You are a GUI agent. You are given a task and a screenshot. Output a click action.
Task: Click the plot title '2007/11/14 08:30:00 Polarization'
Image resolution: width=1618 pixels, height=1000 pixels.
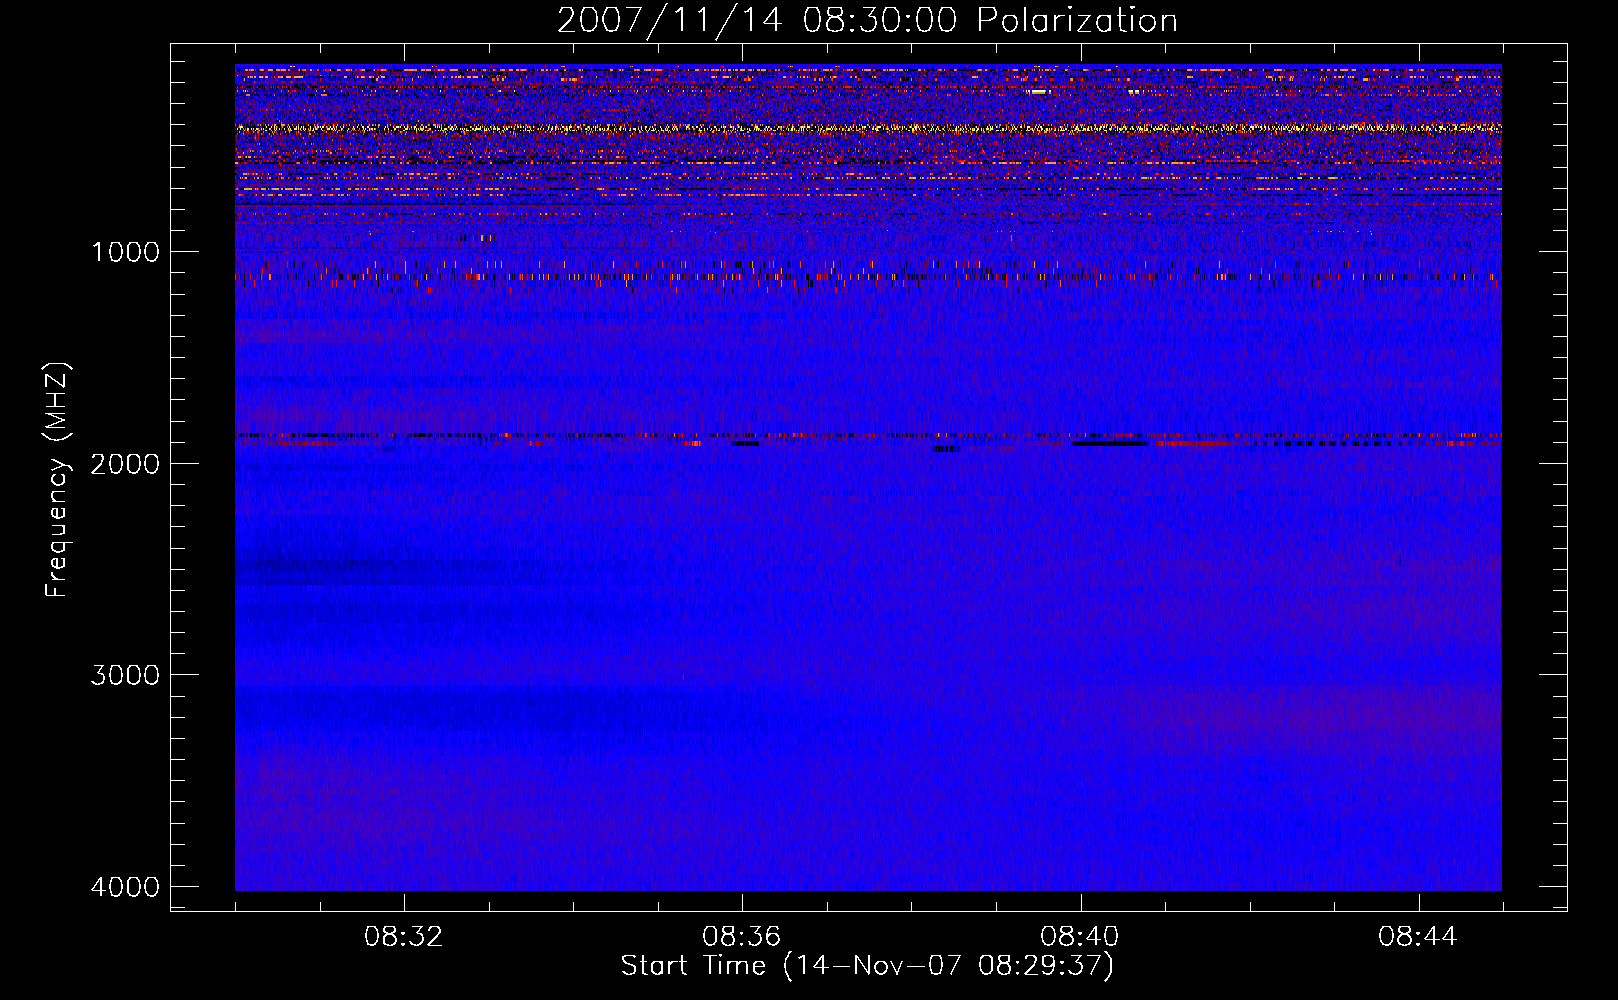click(867, 20)
